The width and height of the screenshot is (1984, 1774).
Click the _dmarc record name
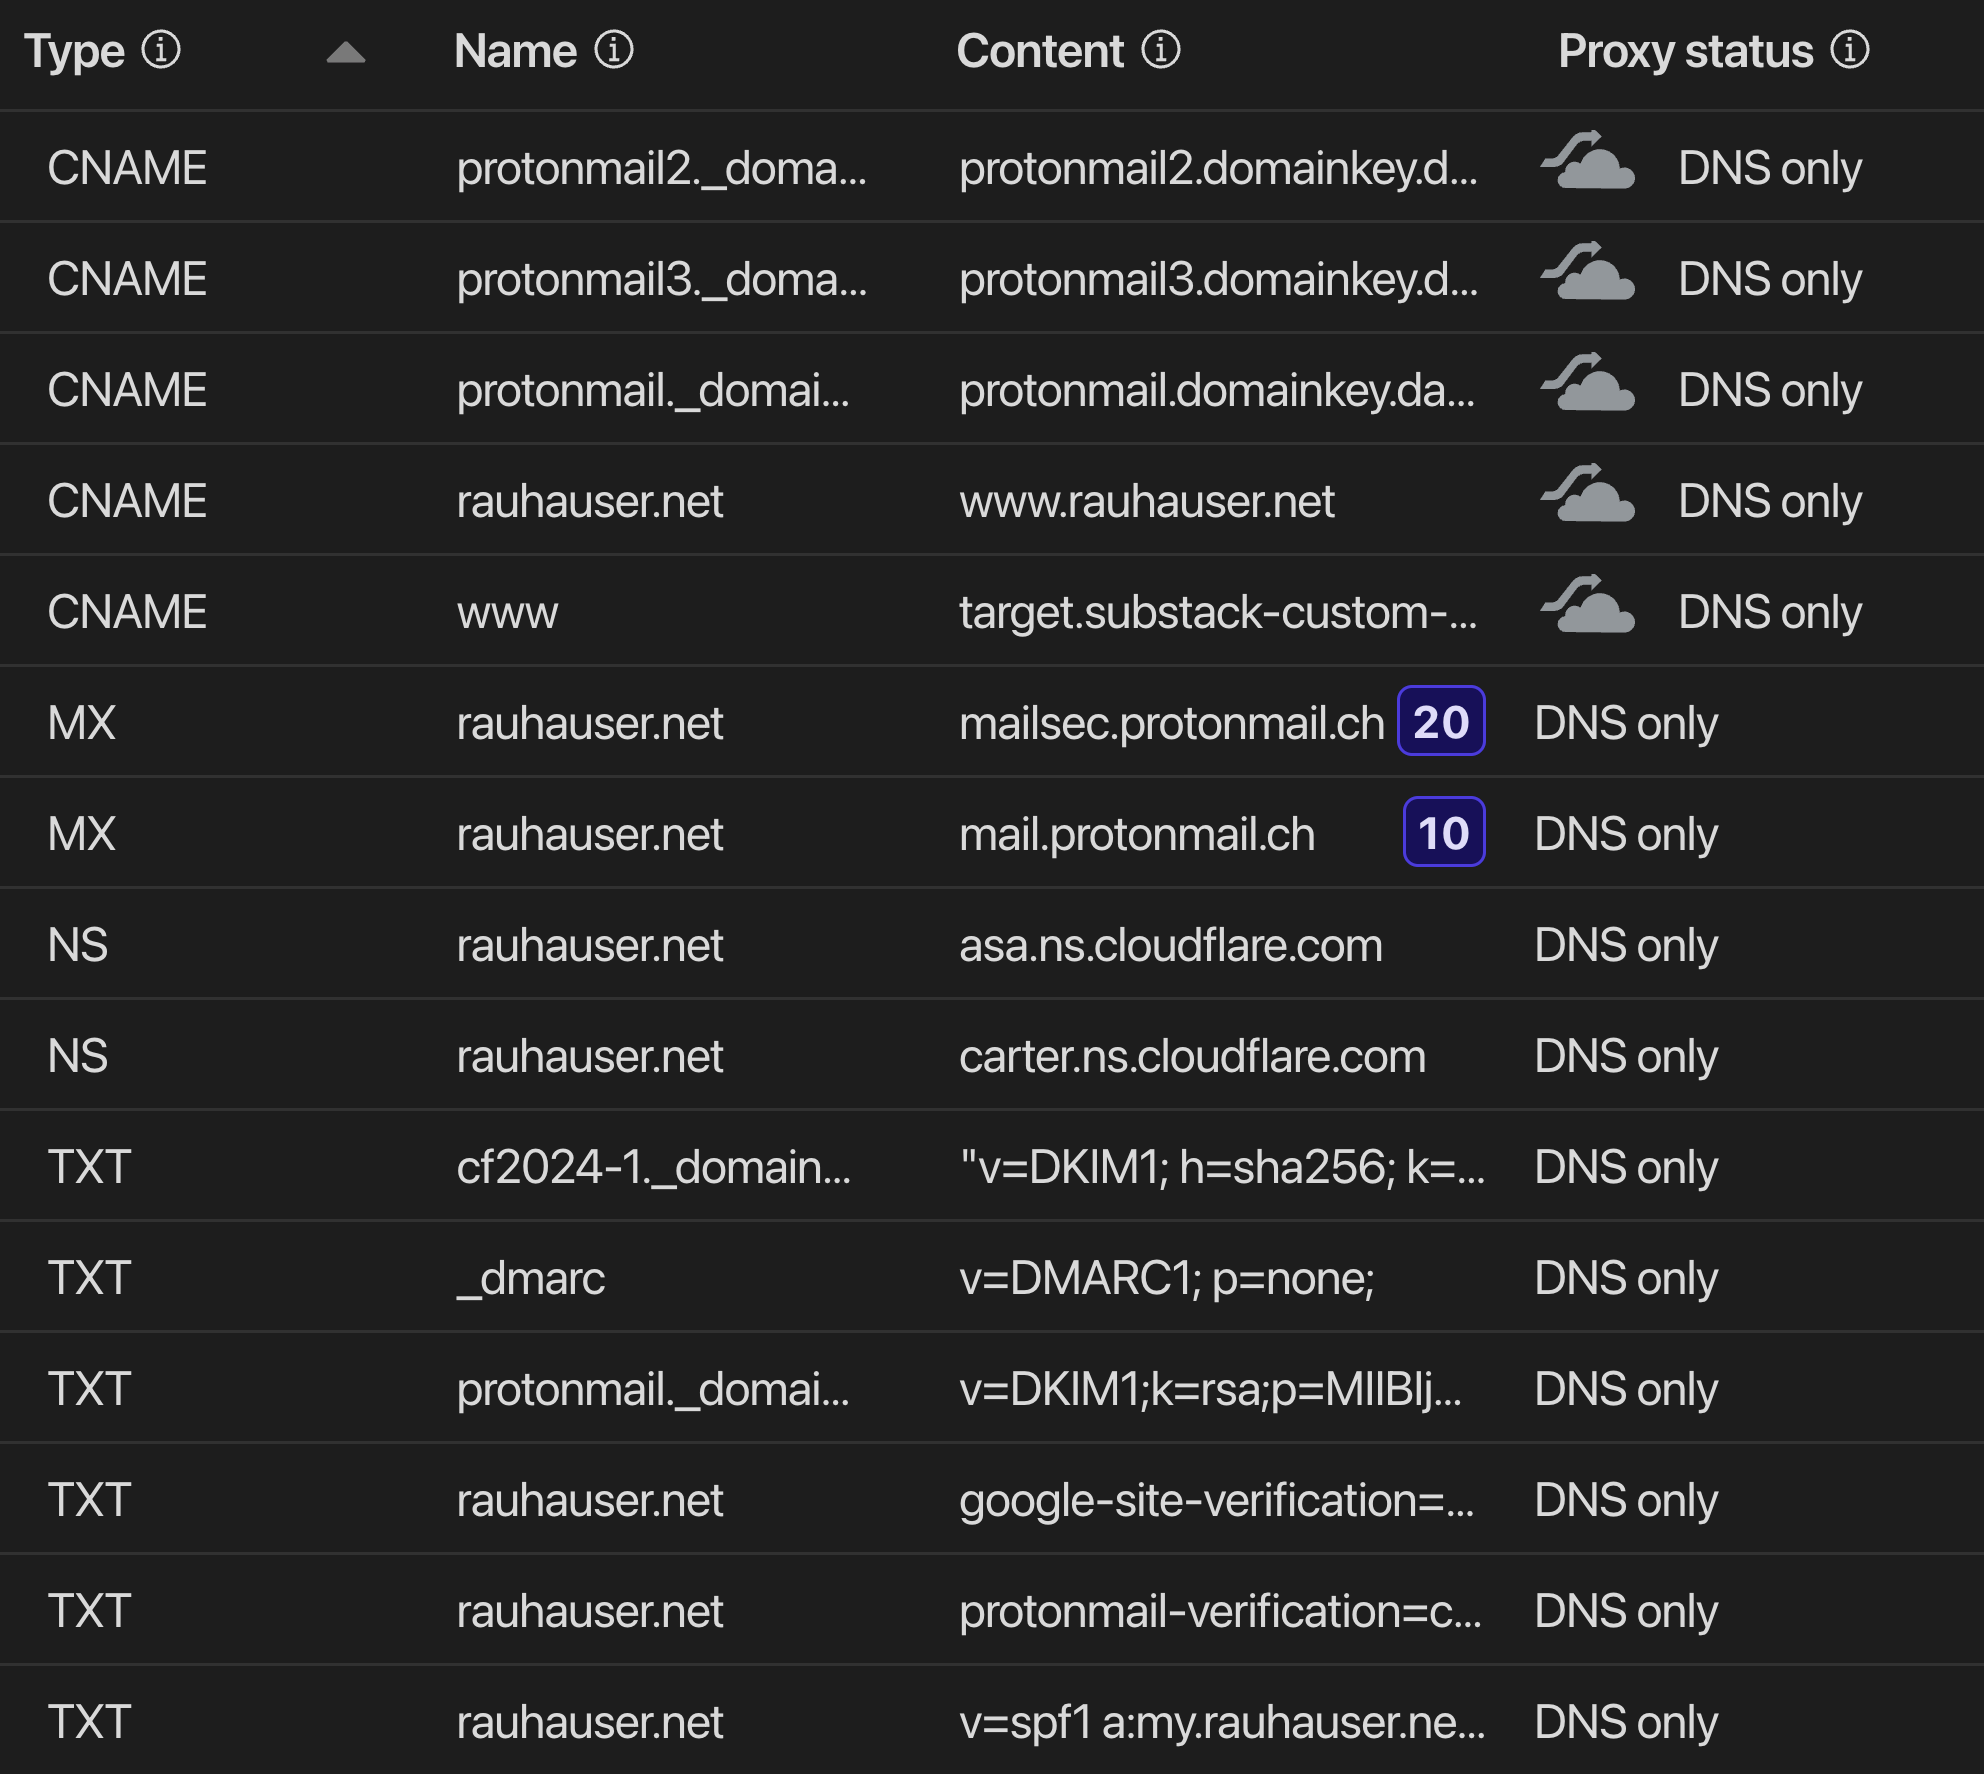tap(531, 1279)
